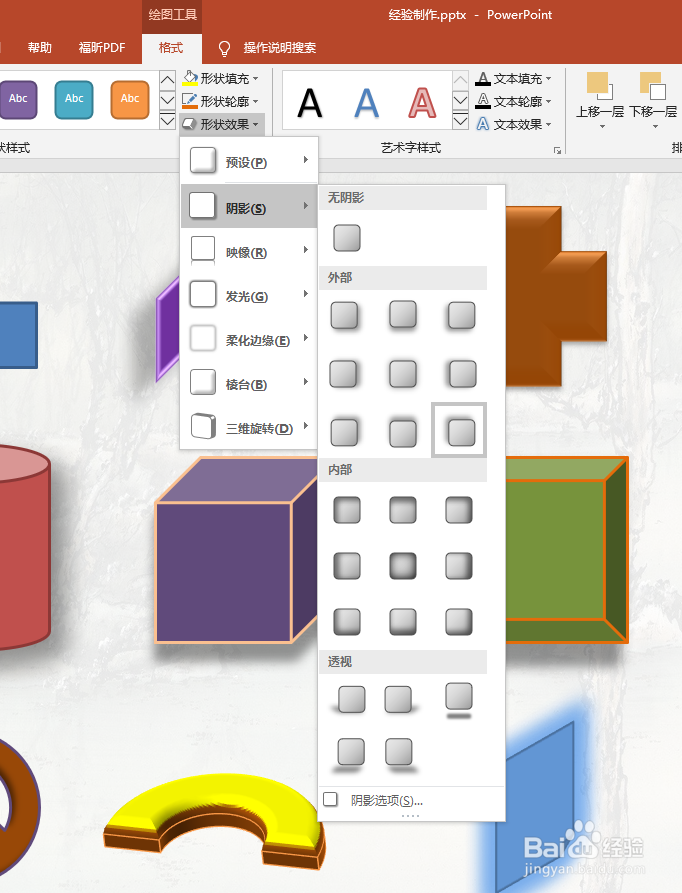Apply the bottom-middle inner shadow preset in 内部
The image size is (682, 893).
pyautogui.click(x=402, y=621)
